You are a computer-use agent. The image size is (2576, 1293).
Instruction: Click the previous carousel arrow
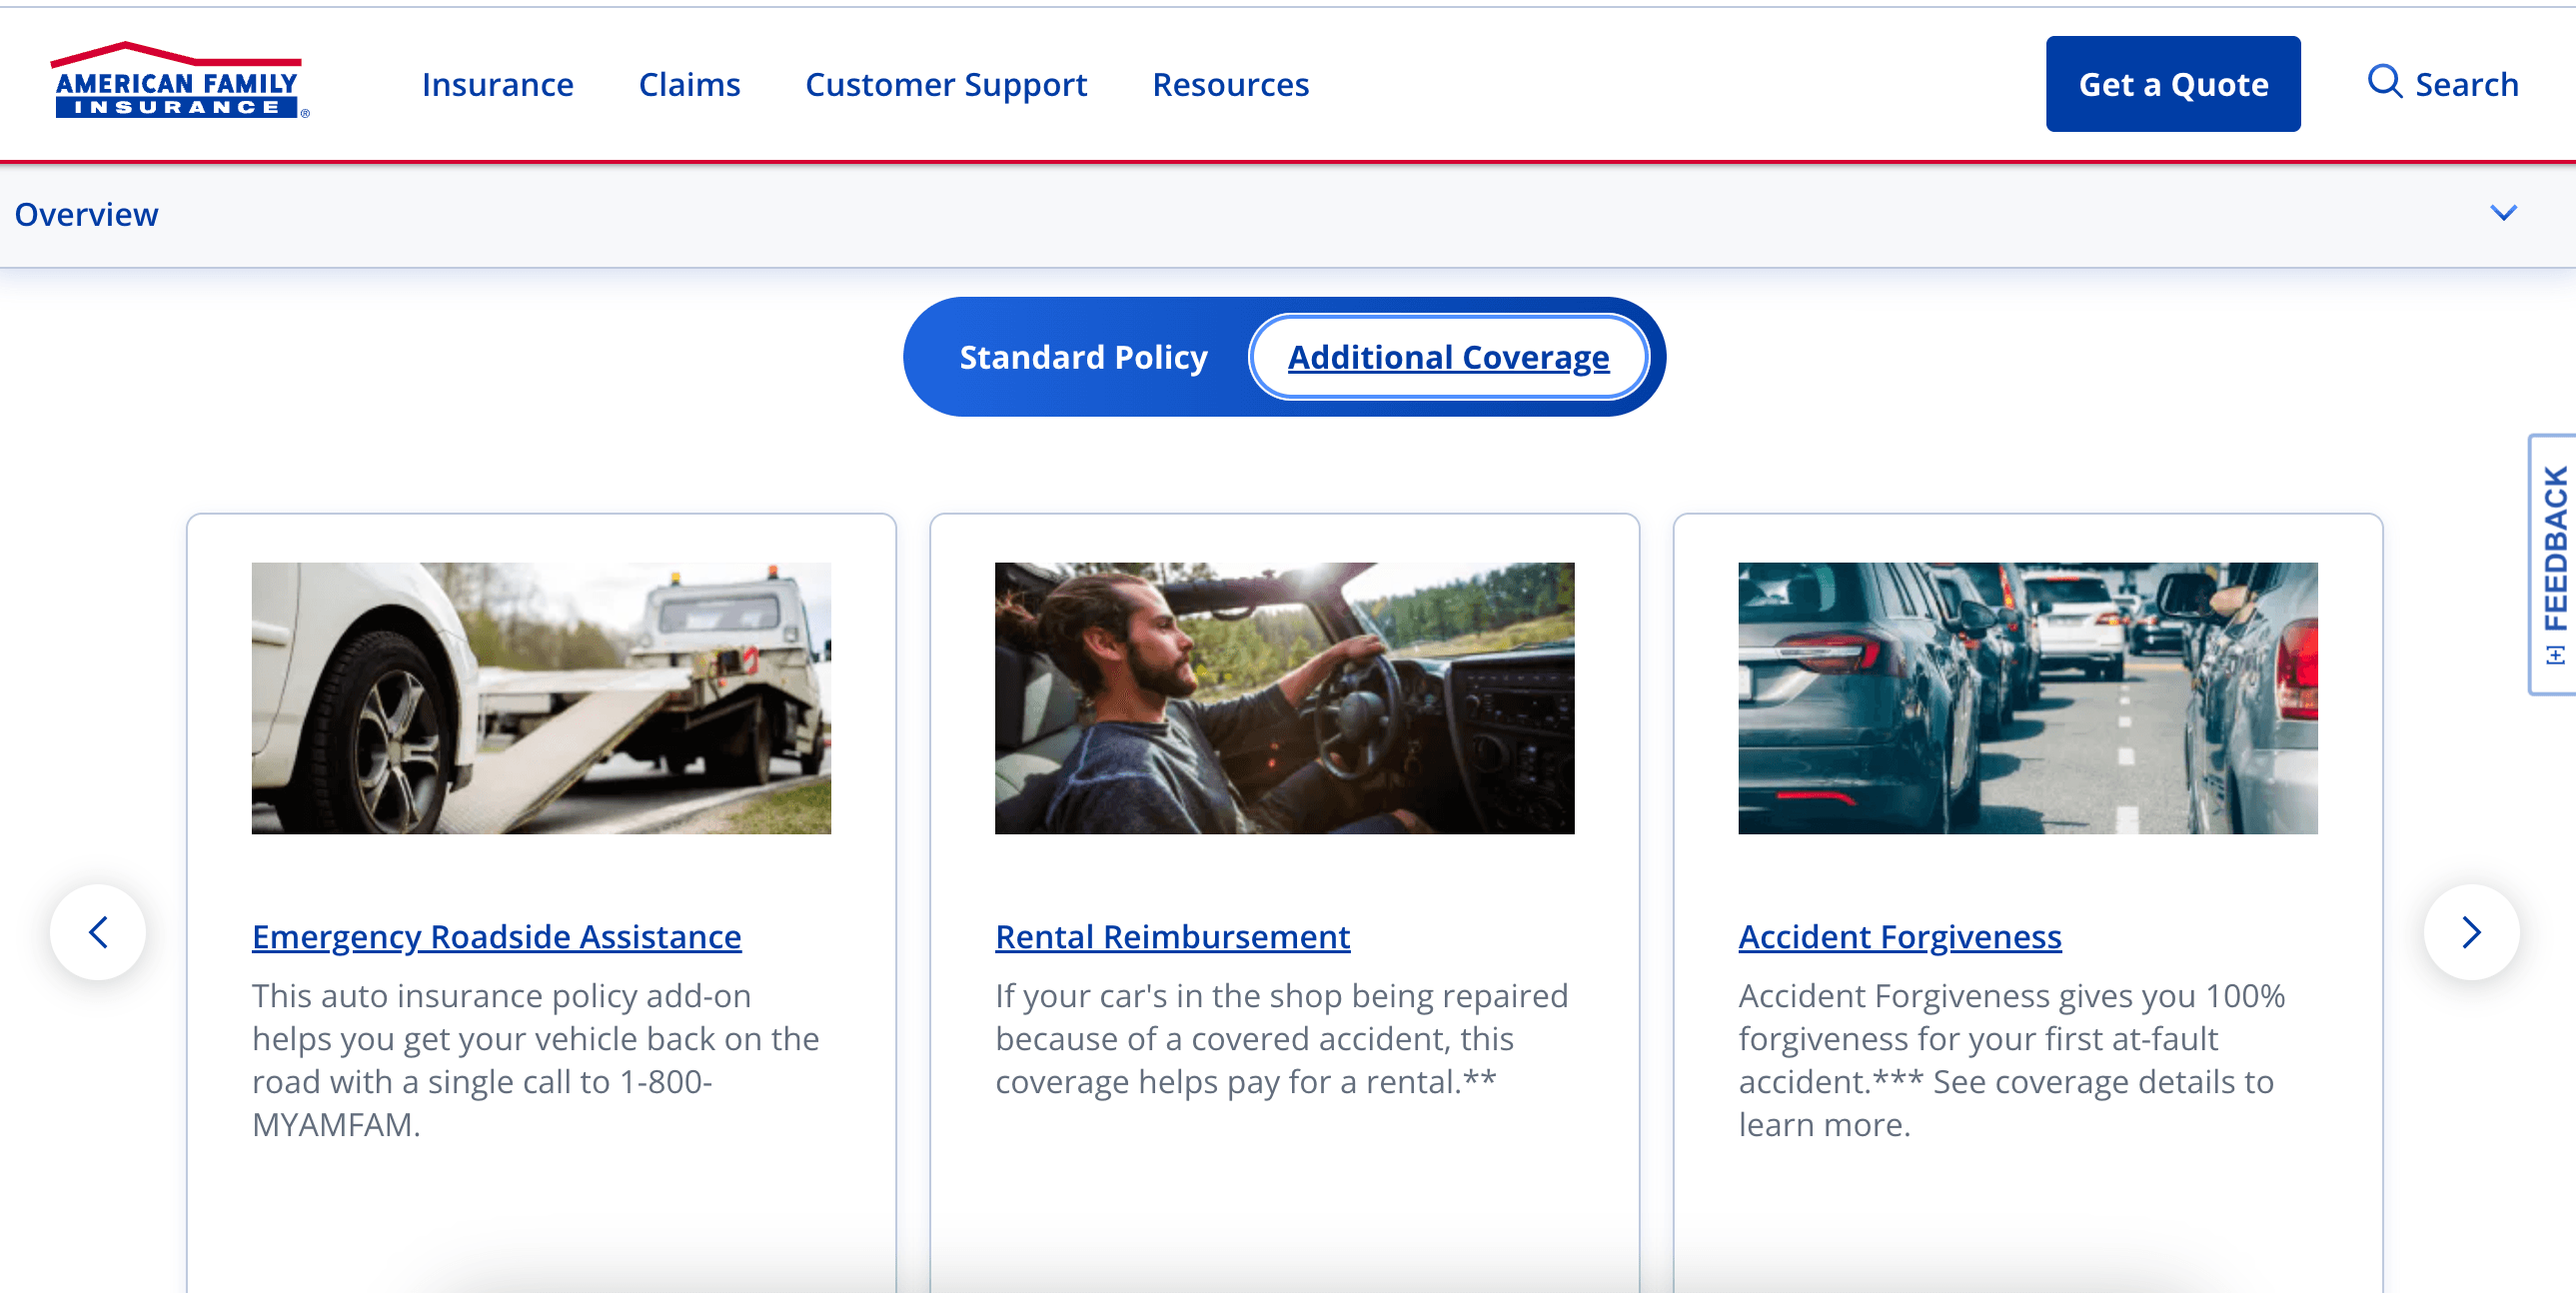(98, 932)
